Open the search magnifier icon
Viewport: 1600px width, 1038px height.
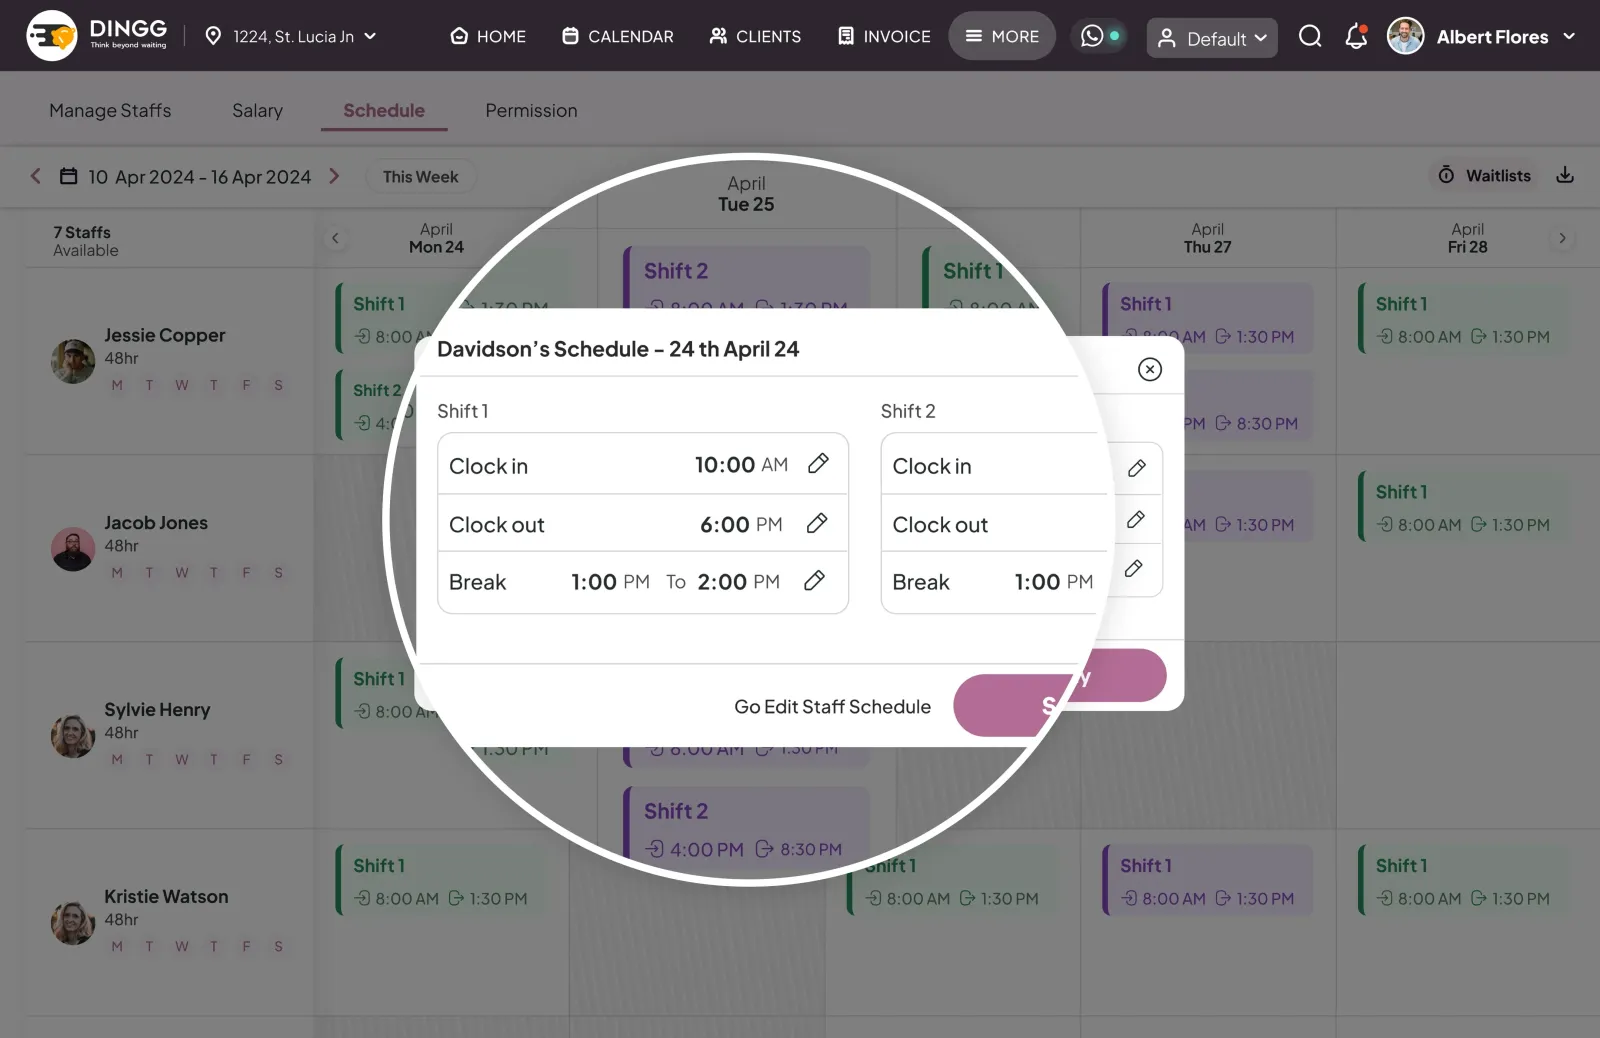point(1310,37)
